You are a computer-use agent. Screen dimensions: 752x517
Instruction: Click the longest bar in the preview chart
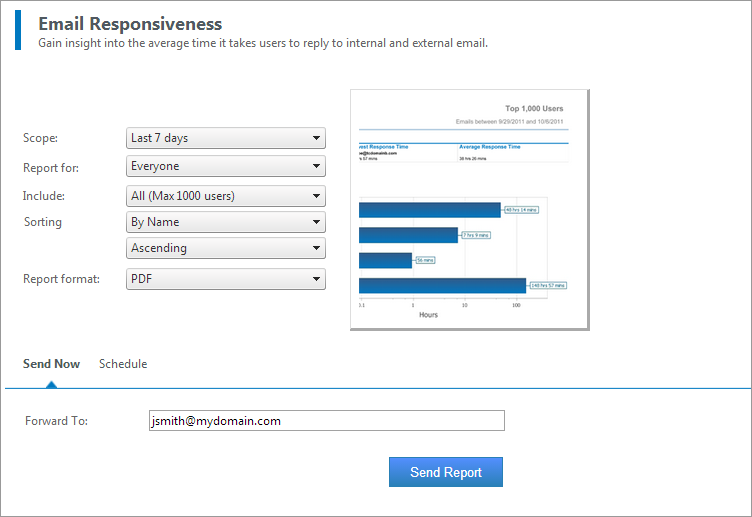click(x=442, y=285)
